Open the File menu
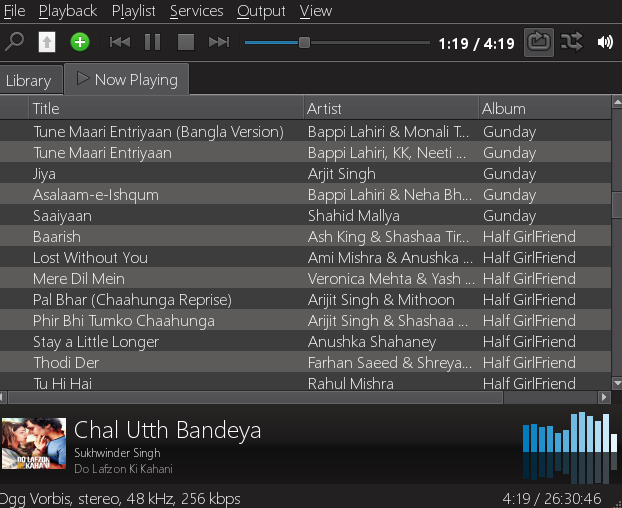 coord(14,11)
